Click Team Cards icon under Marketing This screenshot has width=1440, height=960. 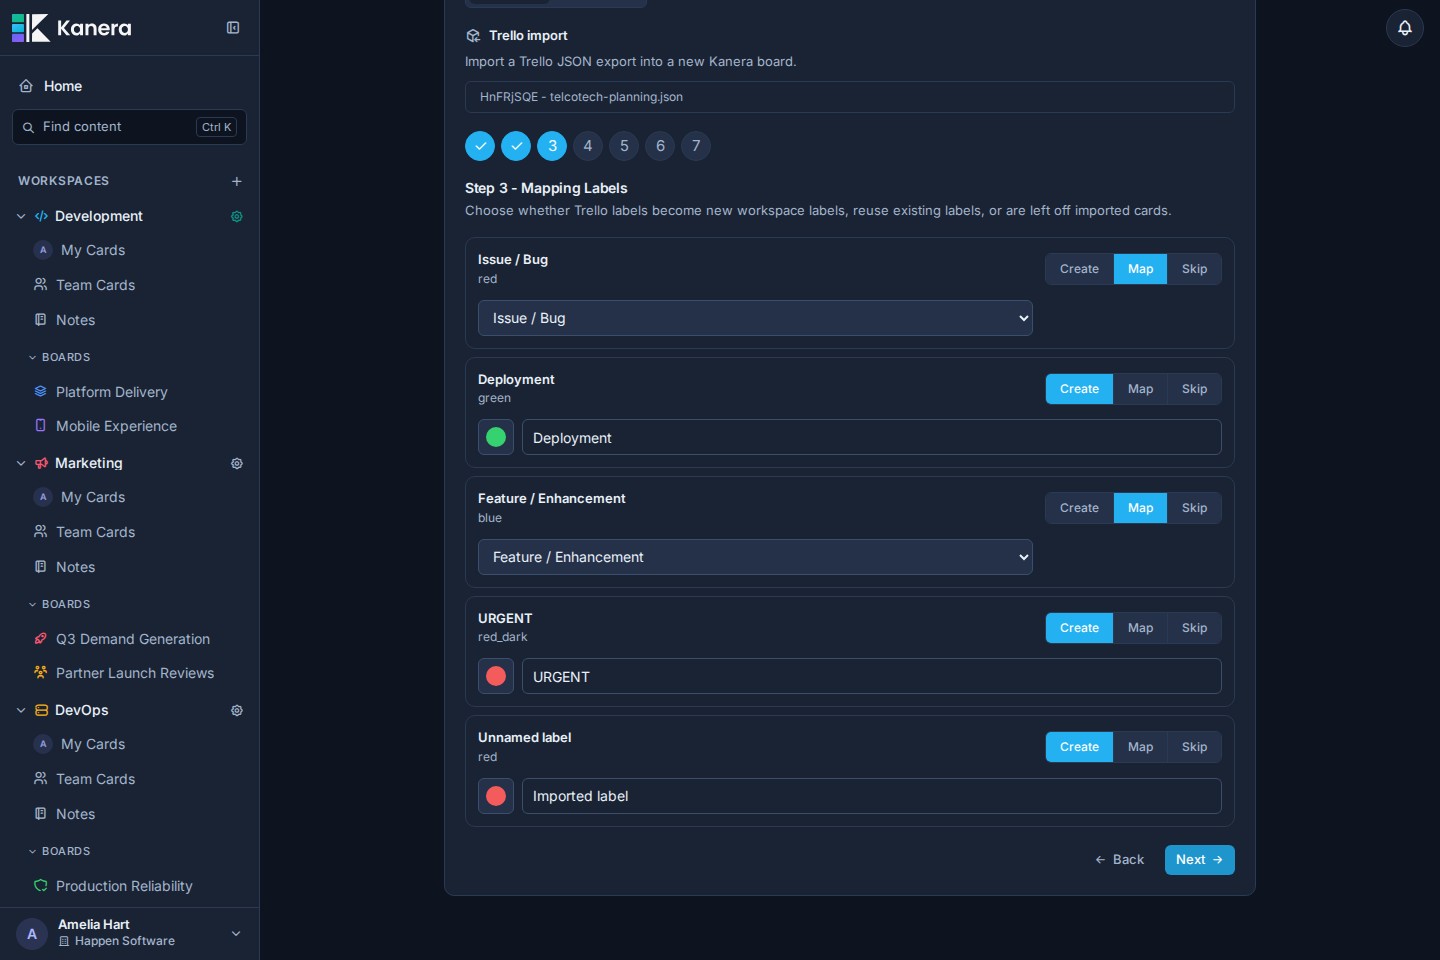(41, 532)
